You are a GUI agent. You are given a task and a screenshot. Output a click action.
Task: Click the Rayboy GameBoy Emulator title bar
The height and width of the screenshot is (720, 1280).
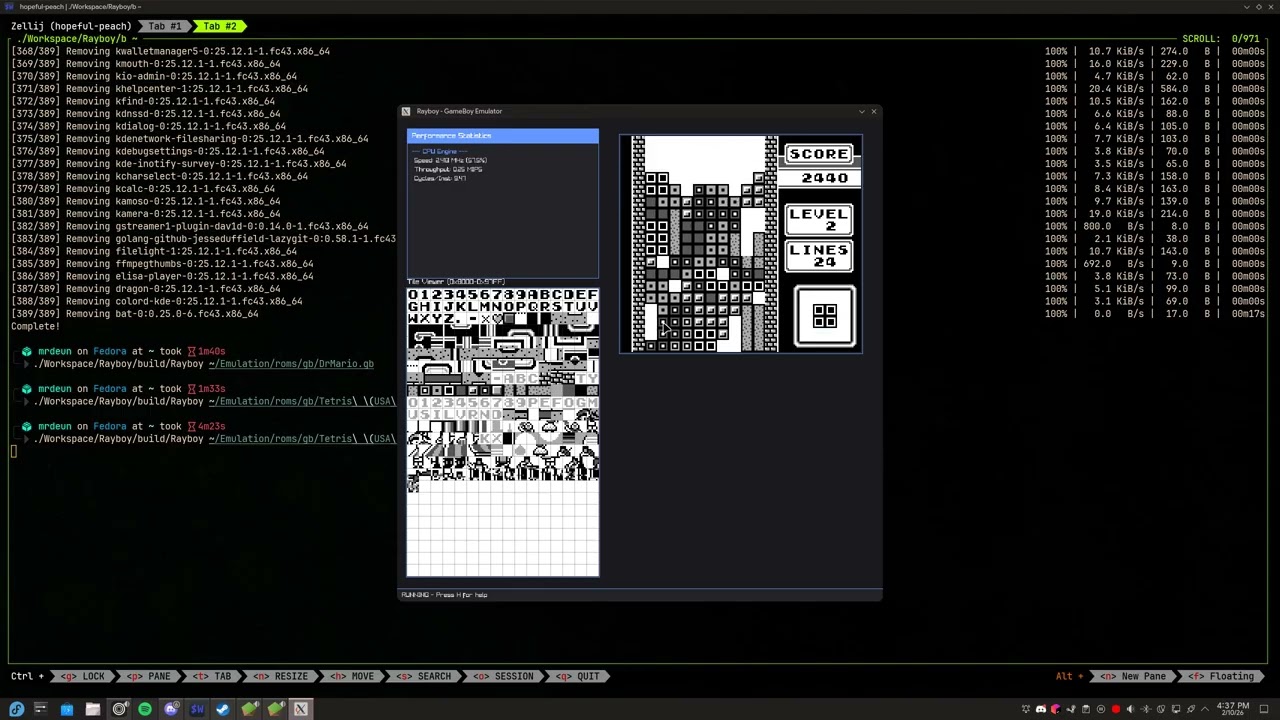[x=640, y=111]
